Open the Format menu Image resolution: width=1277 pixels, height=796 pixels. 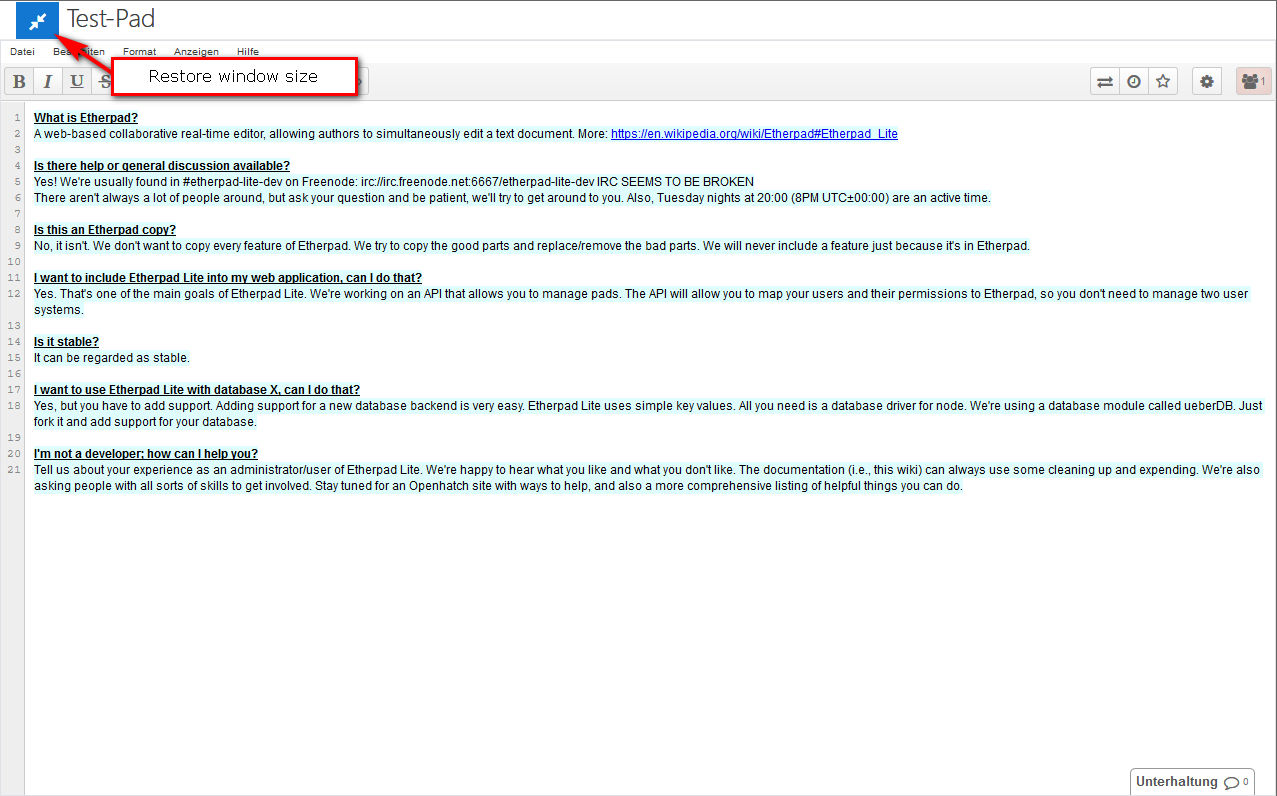pyautogui.click(x=140, y=52)
